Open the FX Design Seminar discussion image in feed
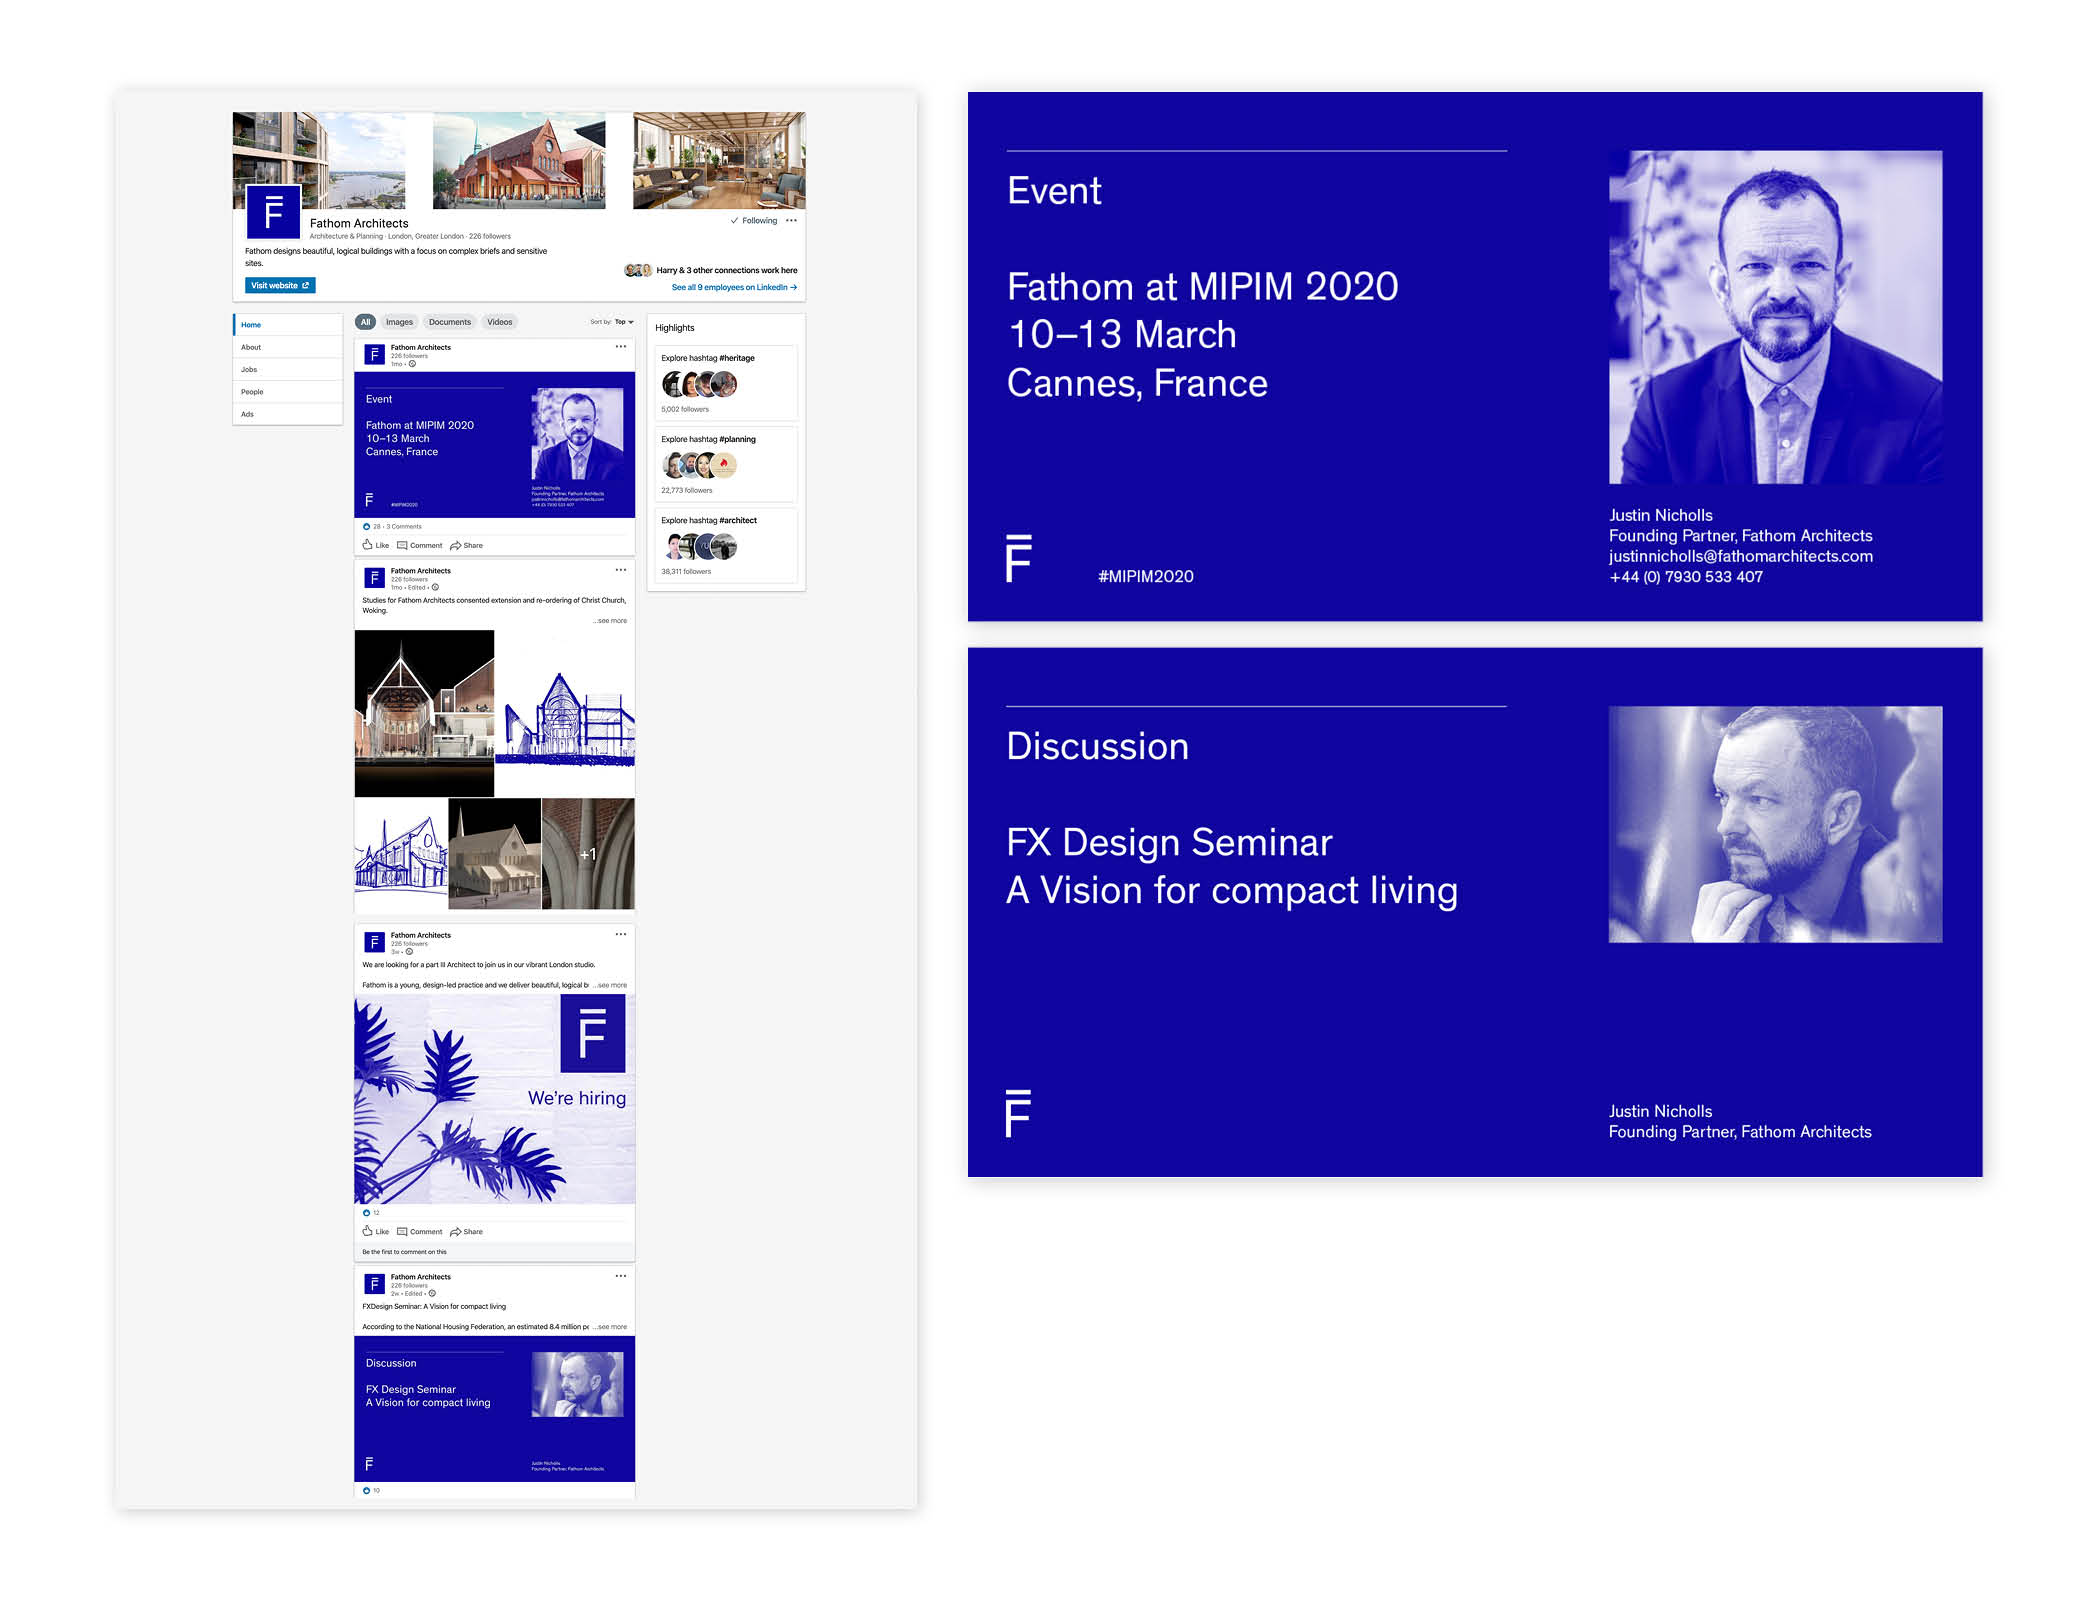2100x1600 pixels. [495, 1409]
